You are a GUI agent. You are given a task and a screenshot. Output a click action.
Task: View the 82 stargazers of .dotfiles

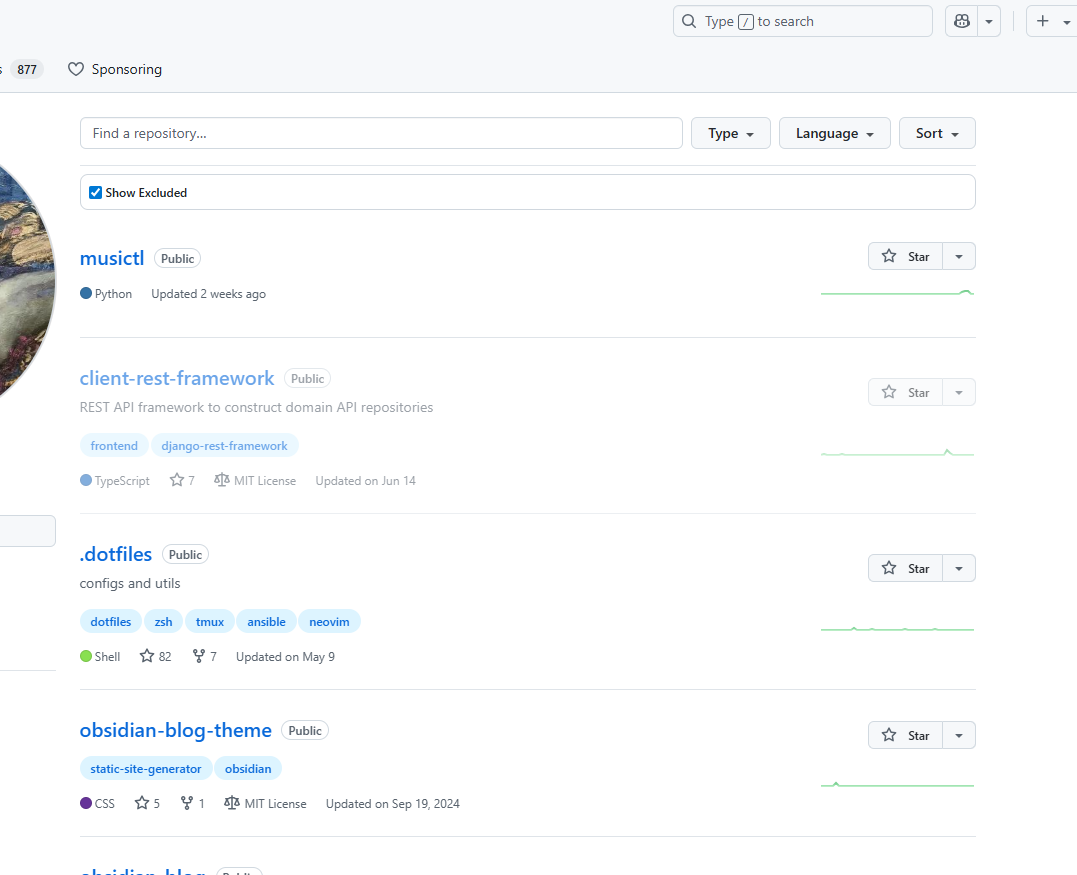pos(155,656)
